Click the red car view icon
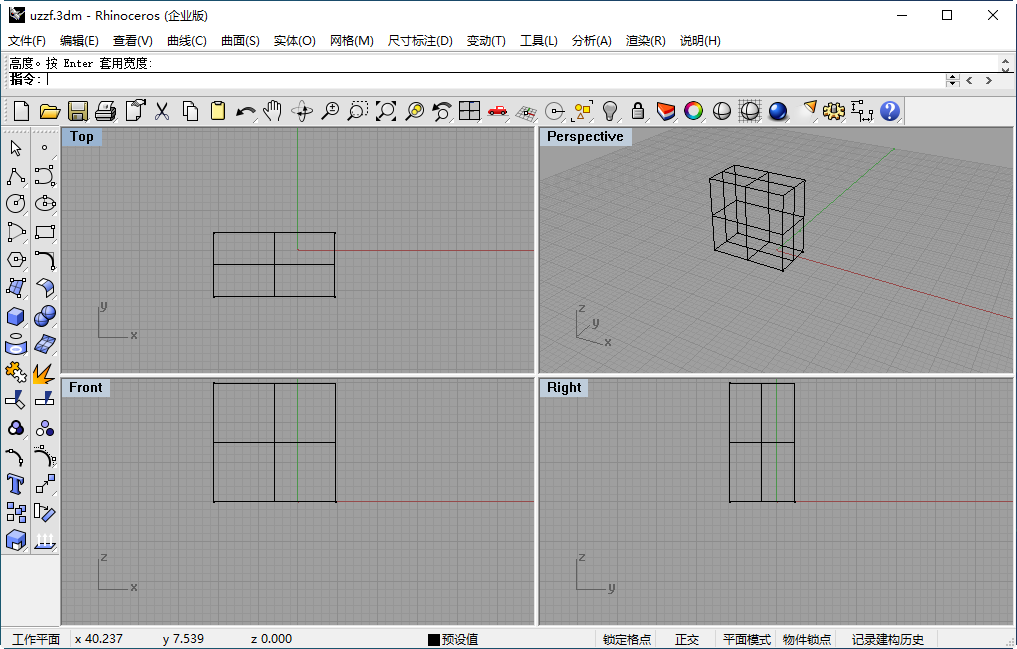The height and width of the screenshot is (649, 1017). pos(497,112)
